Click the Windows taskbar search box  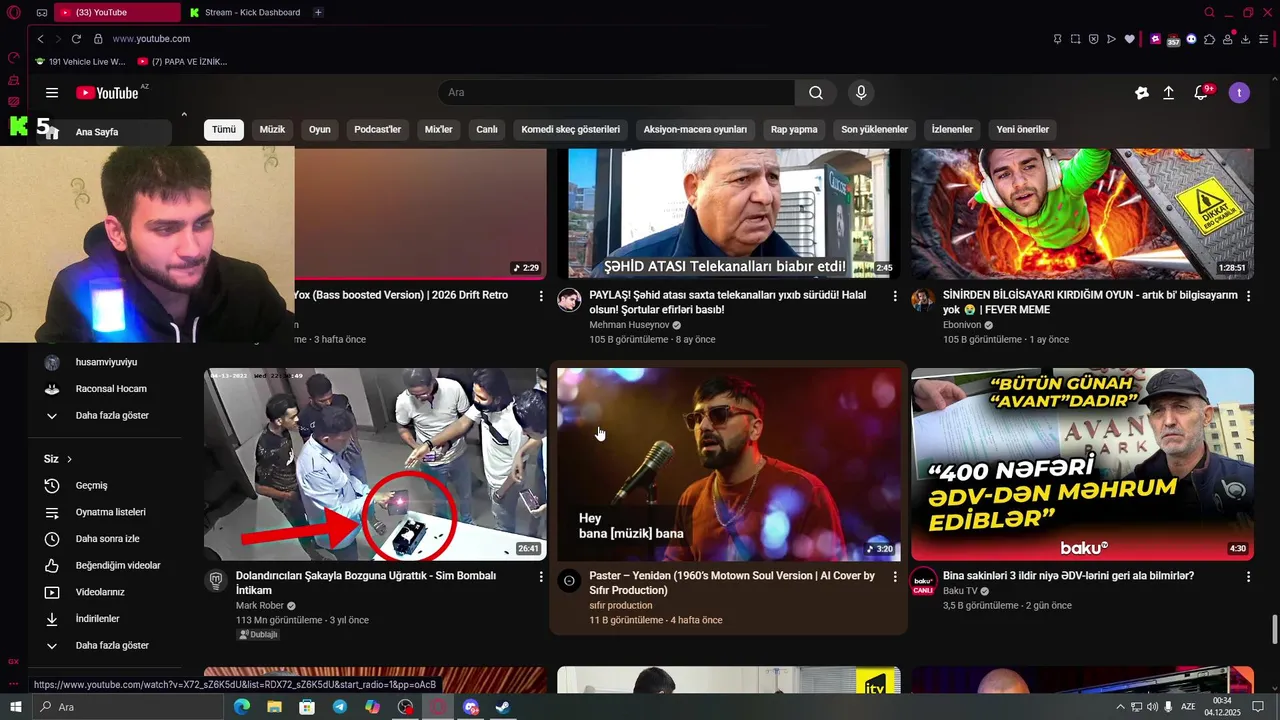(x=130, y=707)
